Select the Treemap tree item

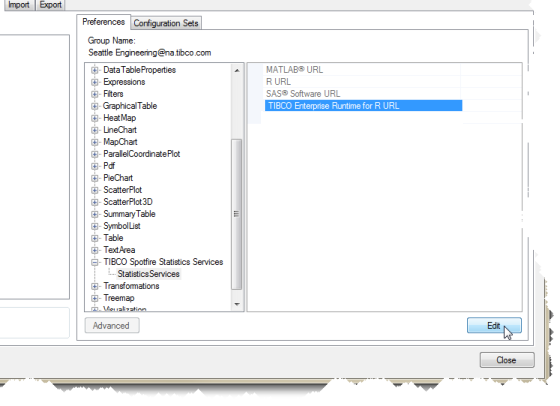[119, 298]
